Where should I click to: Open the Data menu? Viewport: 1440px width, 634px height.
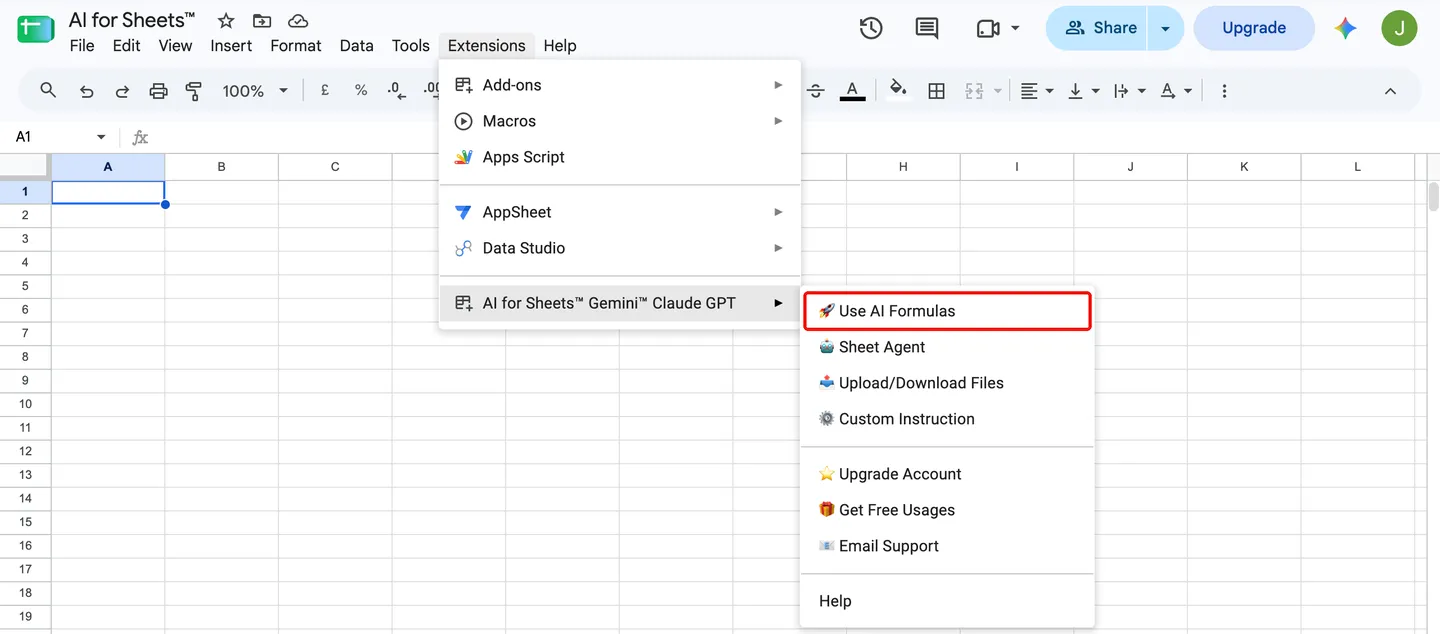pos(356,45)
